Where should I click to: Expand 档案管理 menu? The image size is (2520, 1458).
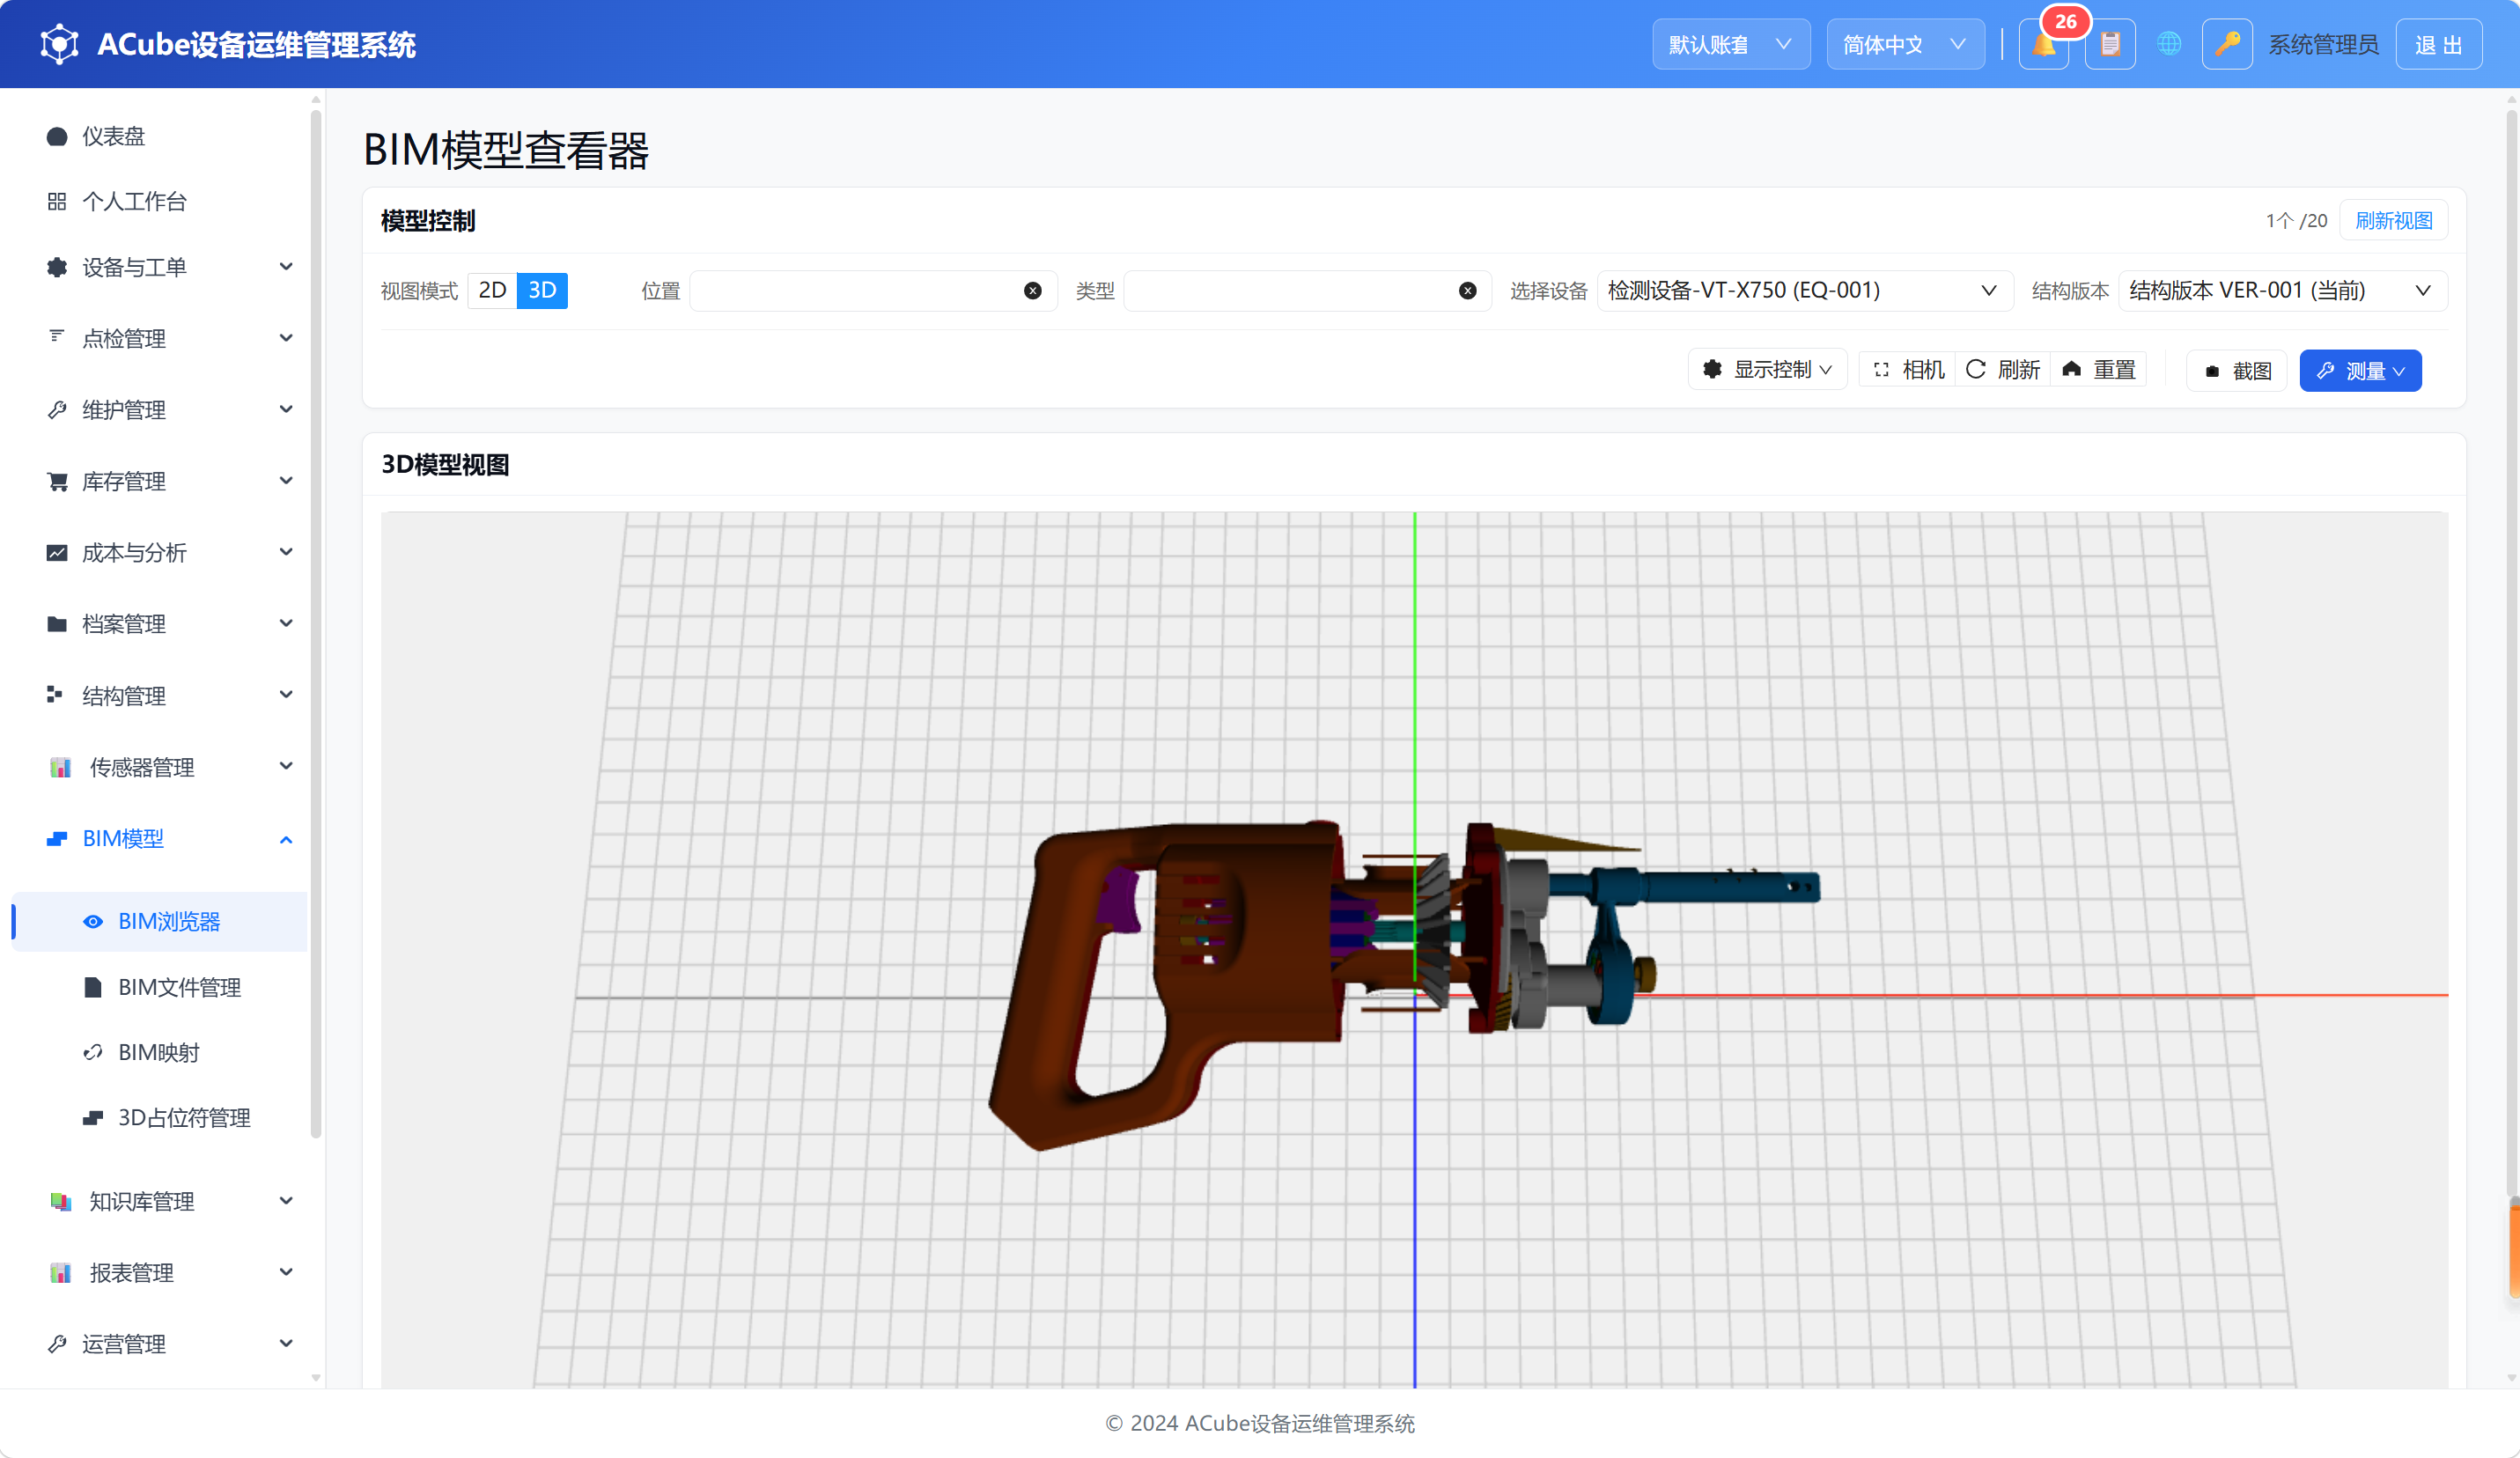click(160, 624)
